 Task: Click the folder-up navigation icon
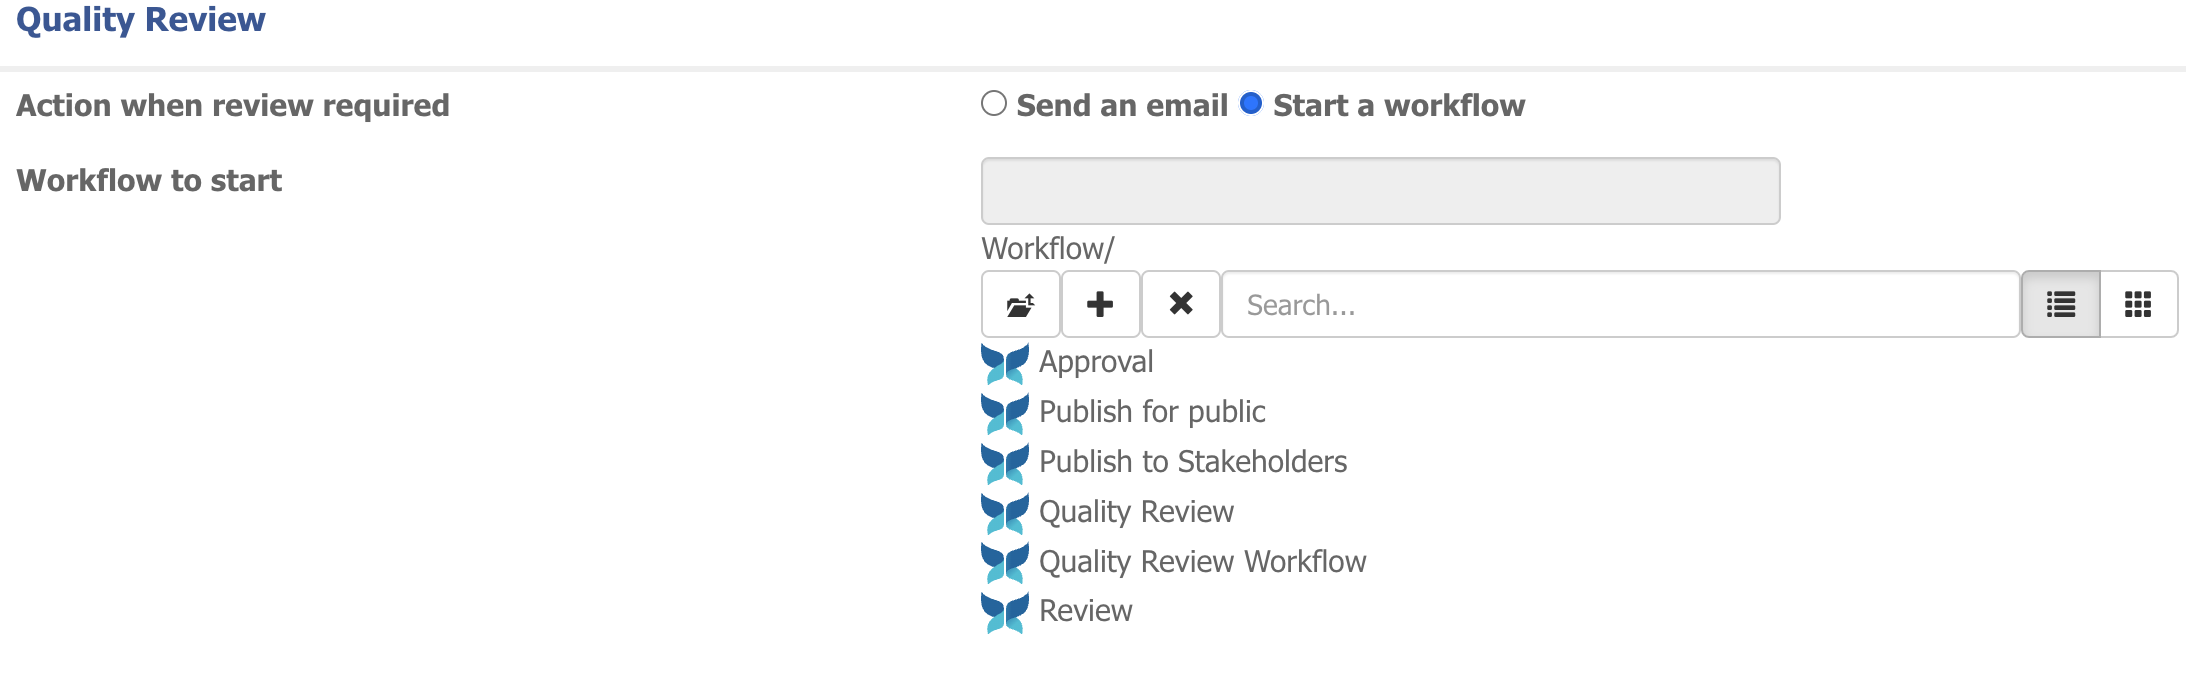click(x=1020, y=304)
